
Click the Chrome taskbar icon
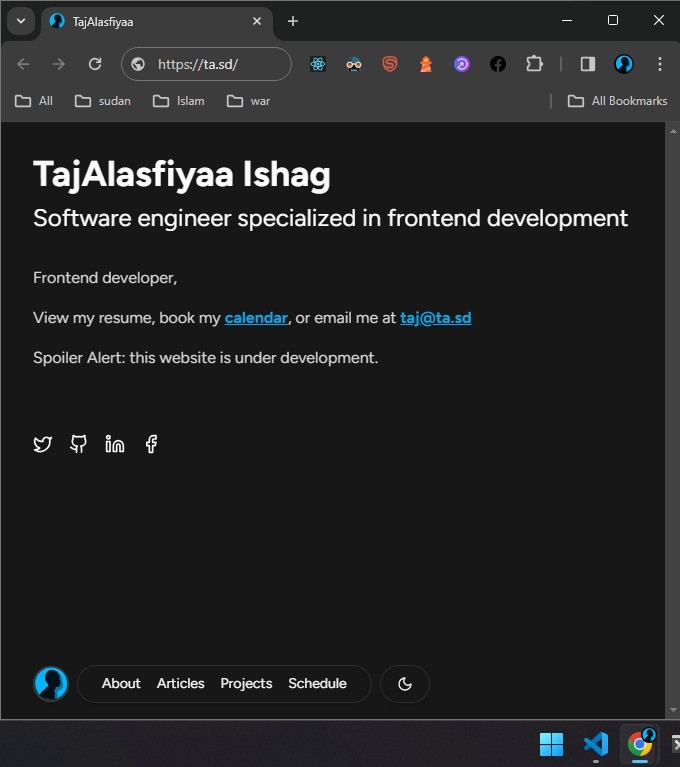[640, 744]
